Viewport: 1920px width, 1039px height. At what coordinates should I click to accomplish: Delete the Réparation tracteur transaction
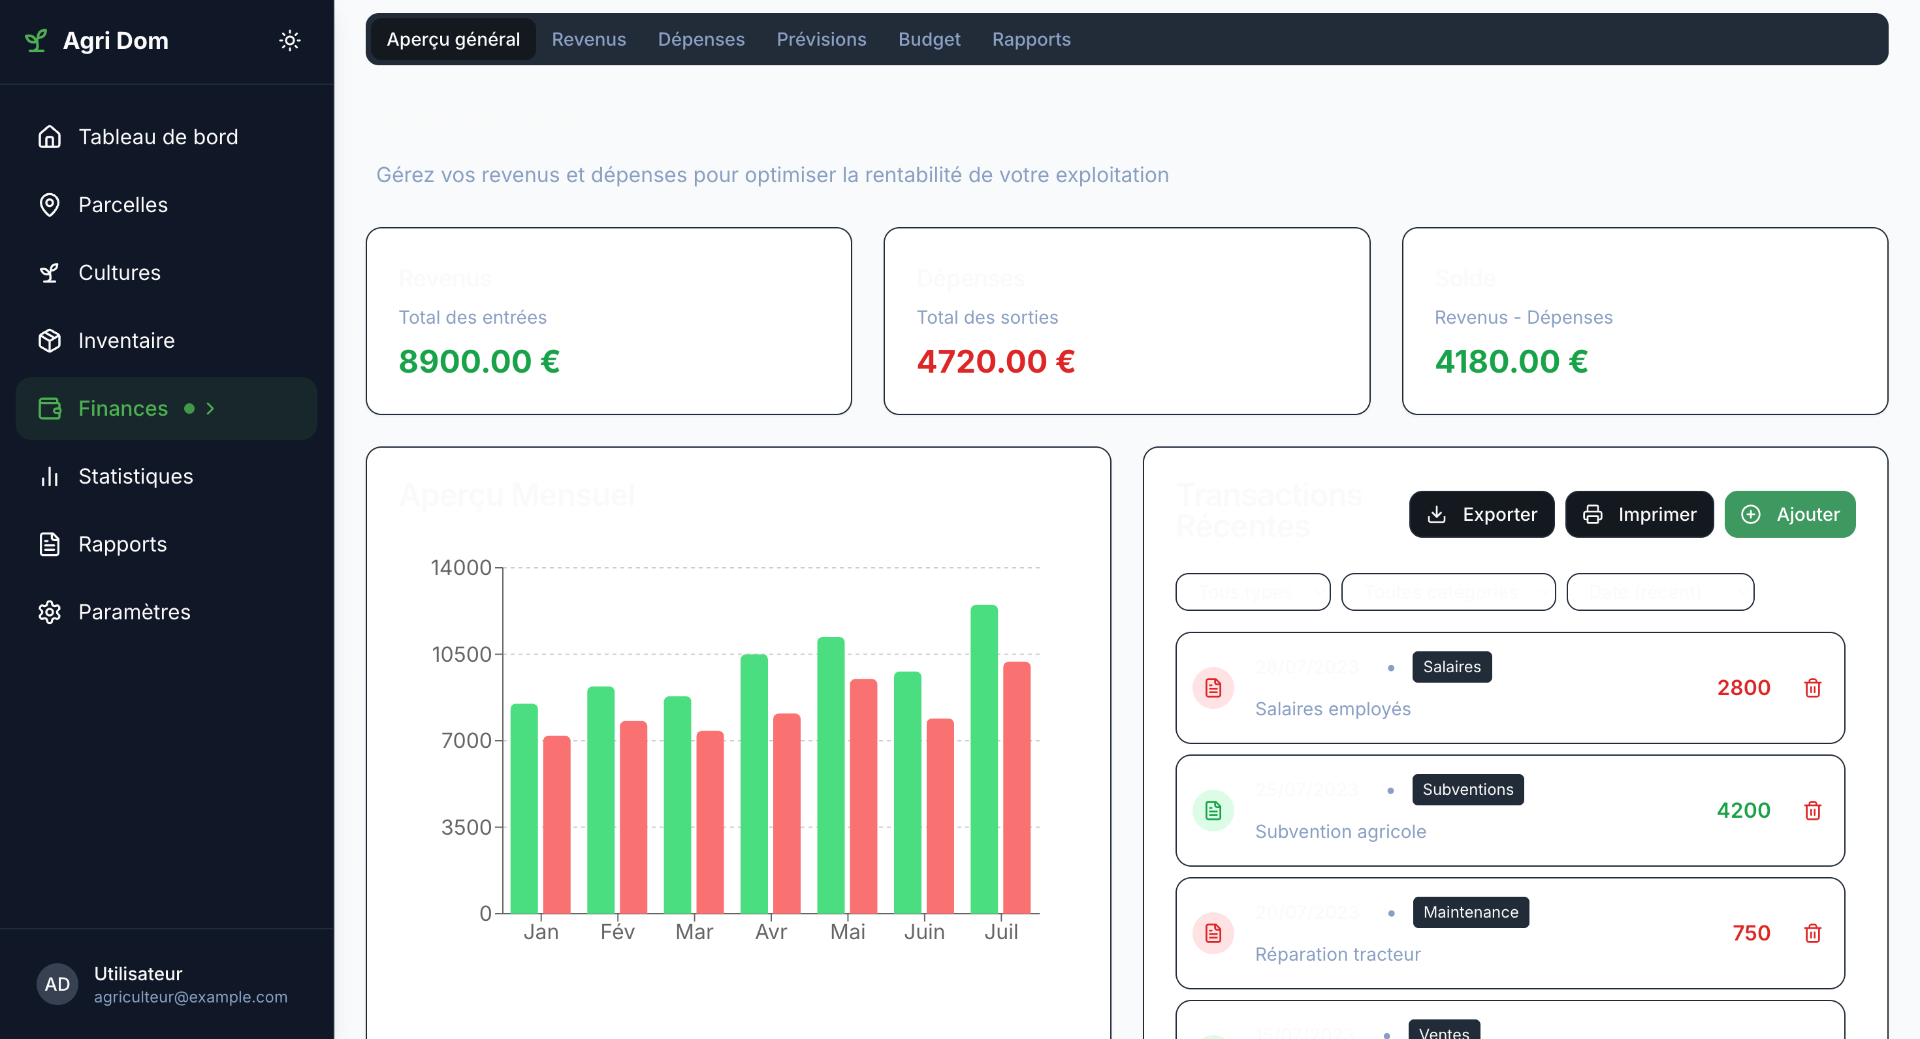tap(1812, 933)
